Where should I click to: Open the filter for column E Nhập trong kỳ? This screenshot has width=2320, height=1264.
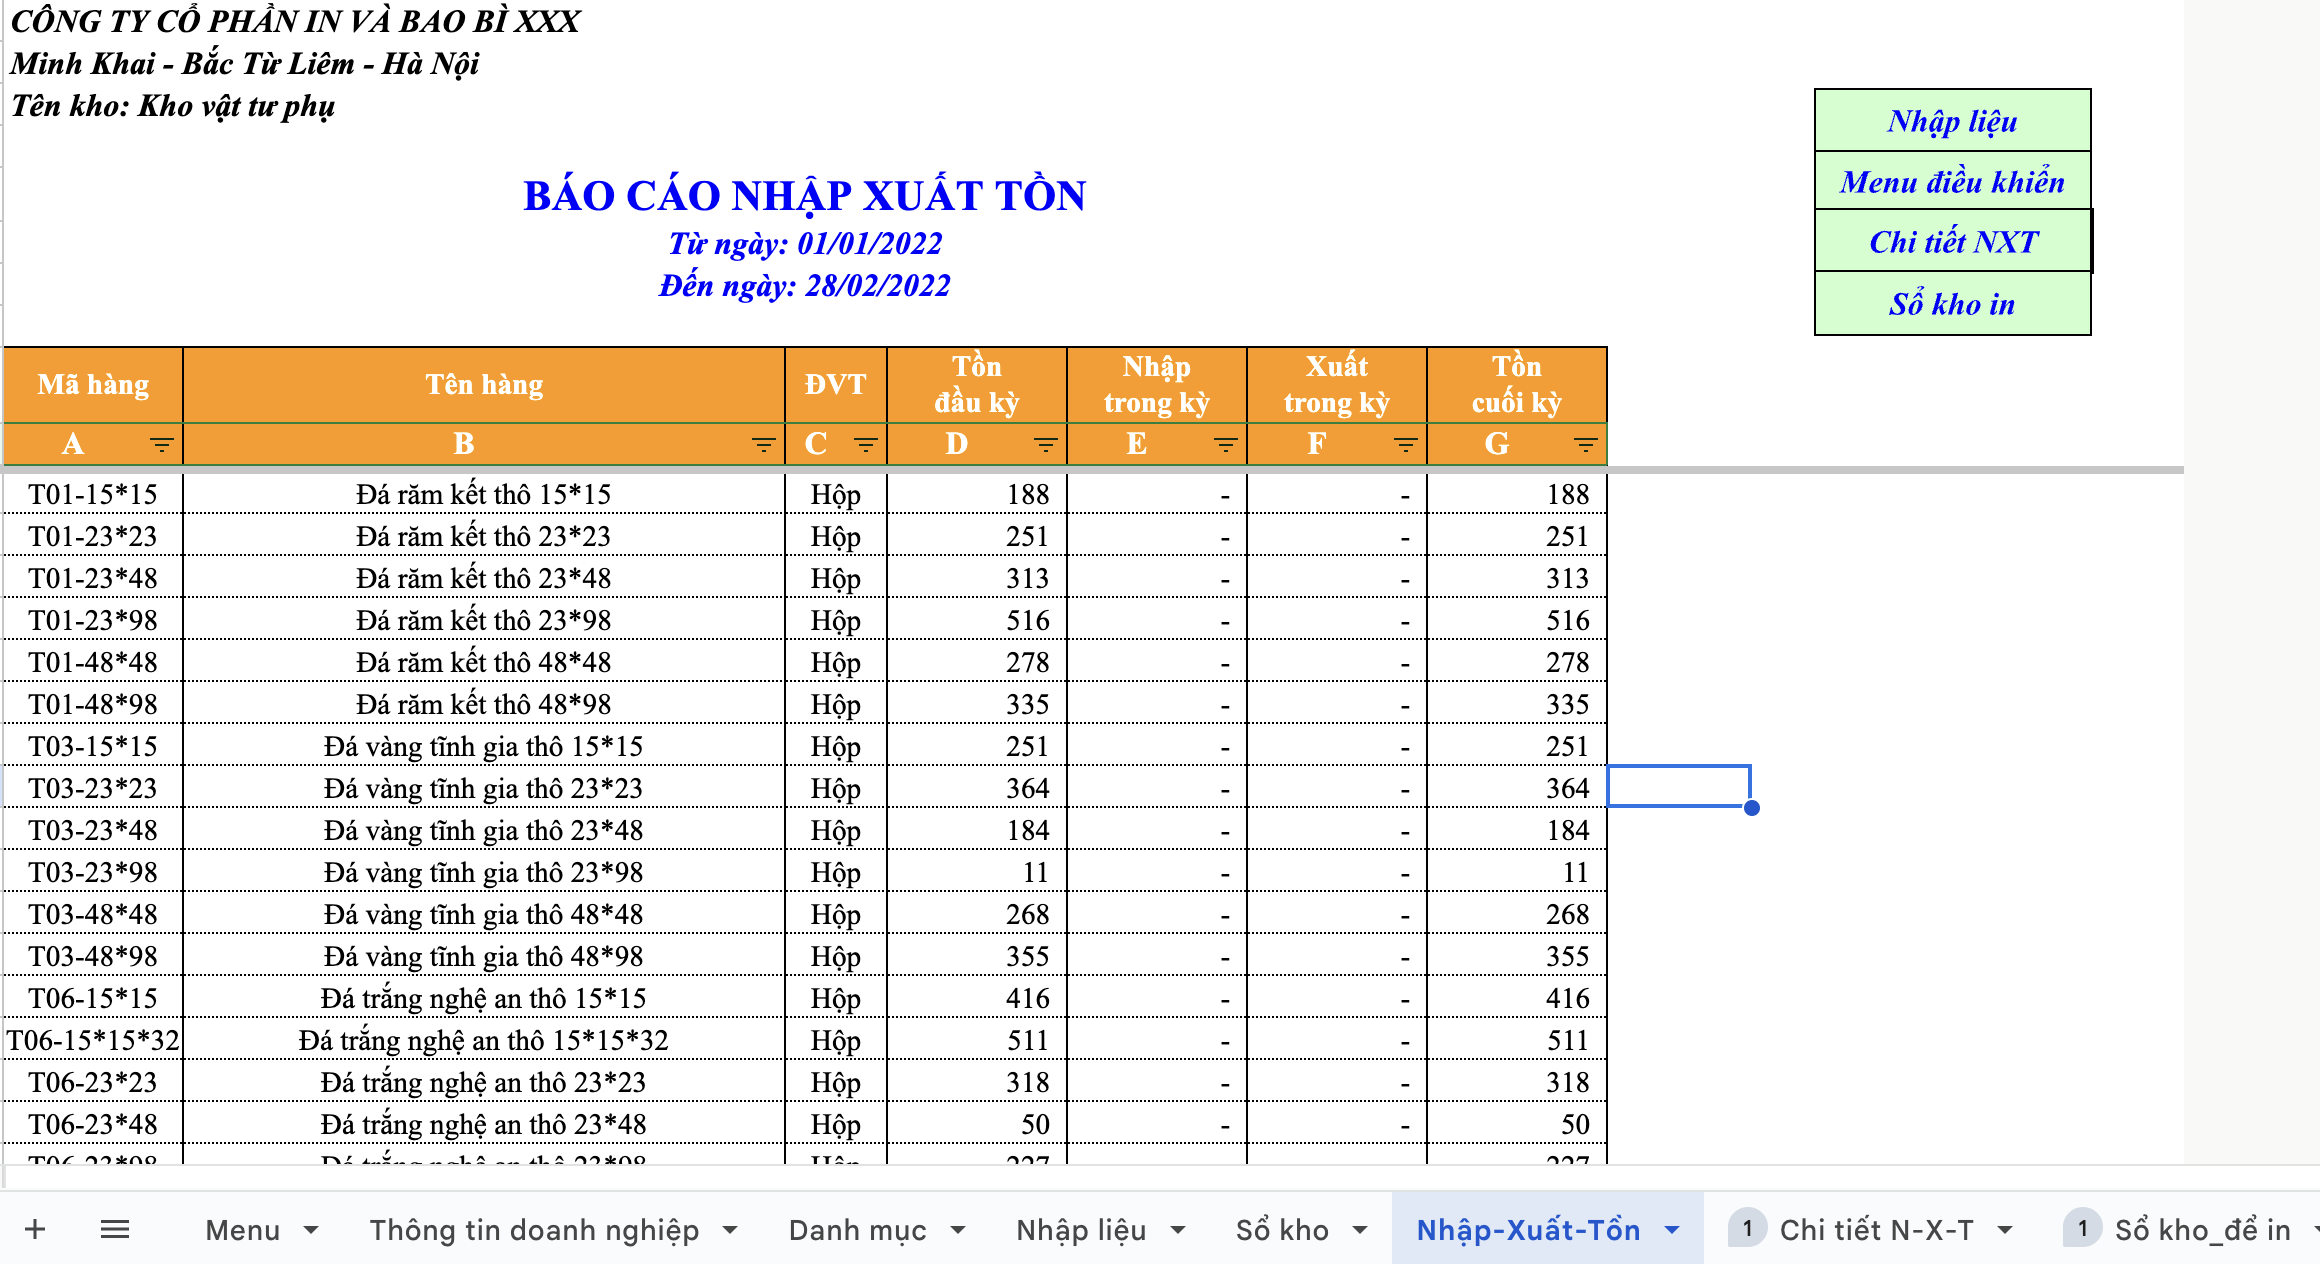coord(1226,444)
